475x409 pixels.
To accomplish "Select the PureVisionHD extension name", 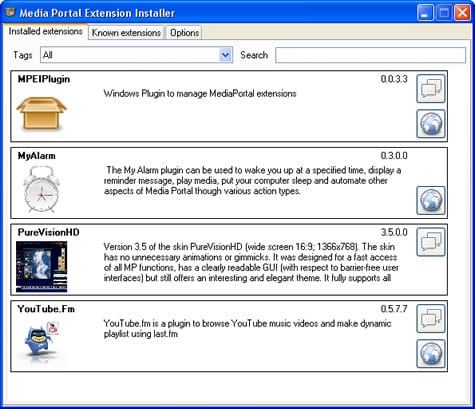I will 49,232.
